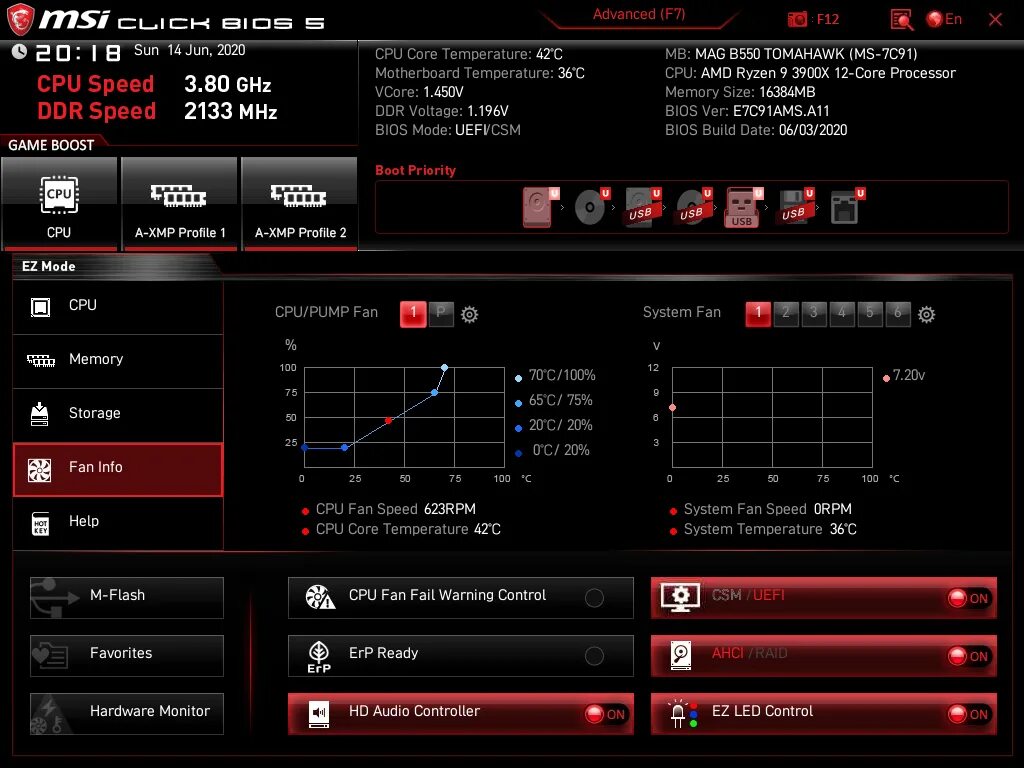Viewport: 1024px width, 768px height.
Task: Switch to Advanced (F7) mode
Action: click(639, 14)
